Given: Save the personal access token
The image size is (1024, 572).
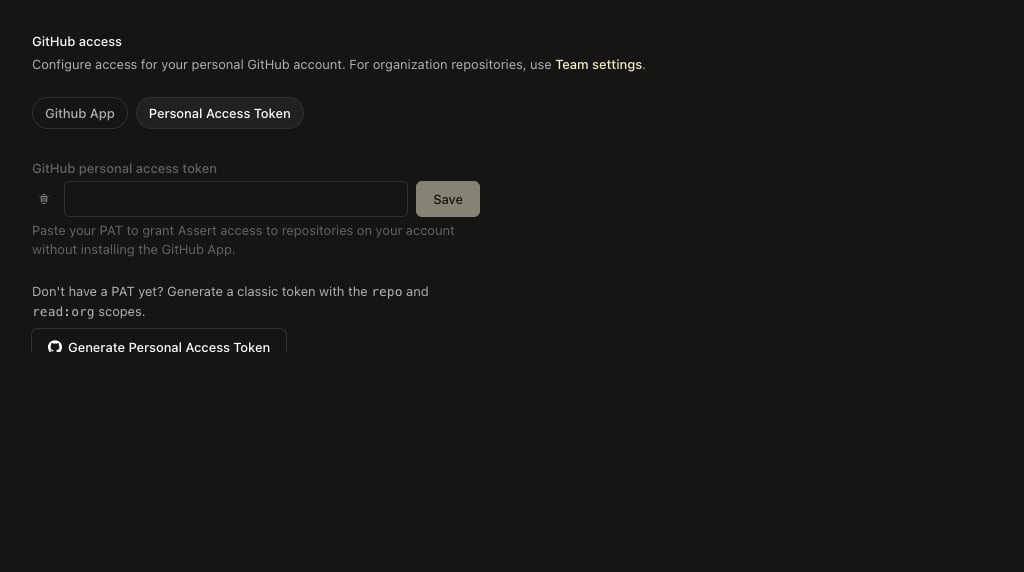Looking at the screenshot, I should pos(448,199).
